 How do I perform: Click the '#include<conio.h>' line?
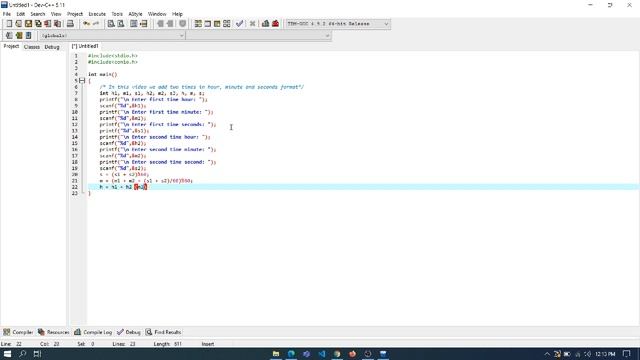point(113,62)
